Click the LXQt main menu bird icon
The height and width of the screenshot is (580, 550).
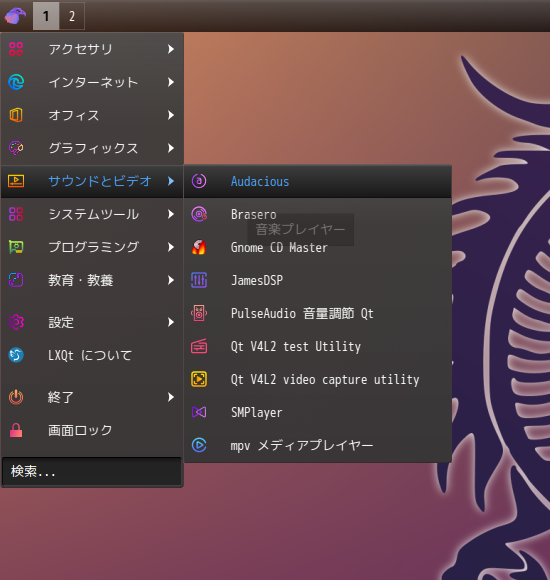[16, 16]
